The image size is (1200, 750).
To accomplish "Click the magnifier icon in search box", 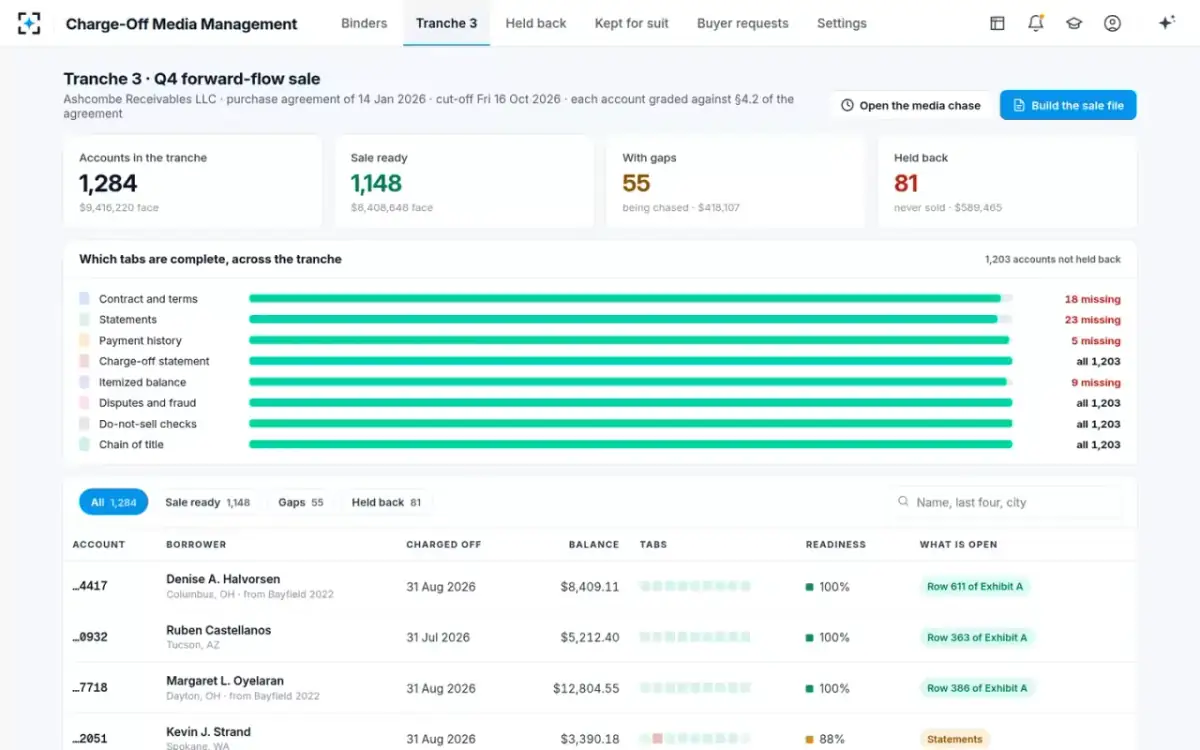I will tap(903, 502).
